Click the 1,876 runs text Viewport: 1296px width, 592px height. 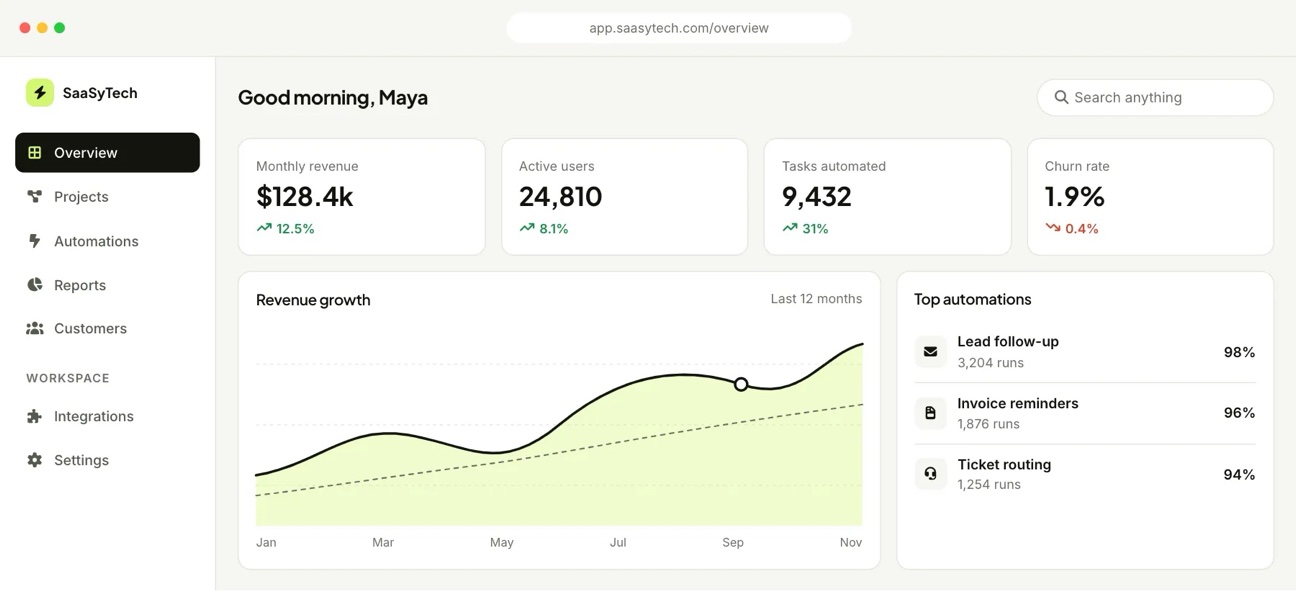point(988,424)
